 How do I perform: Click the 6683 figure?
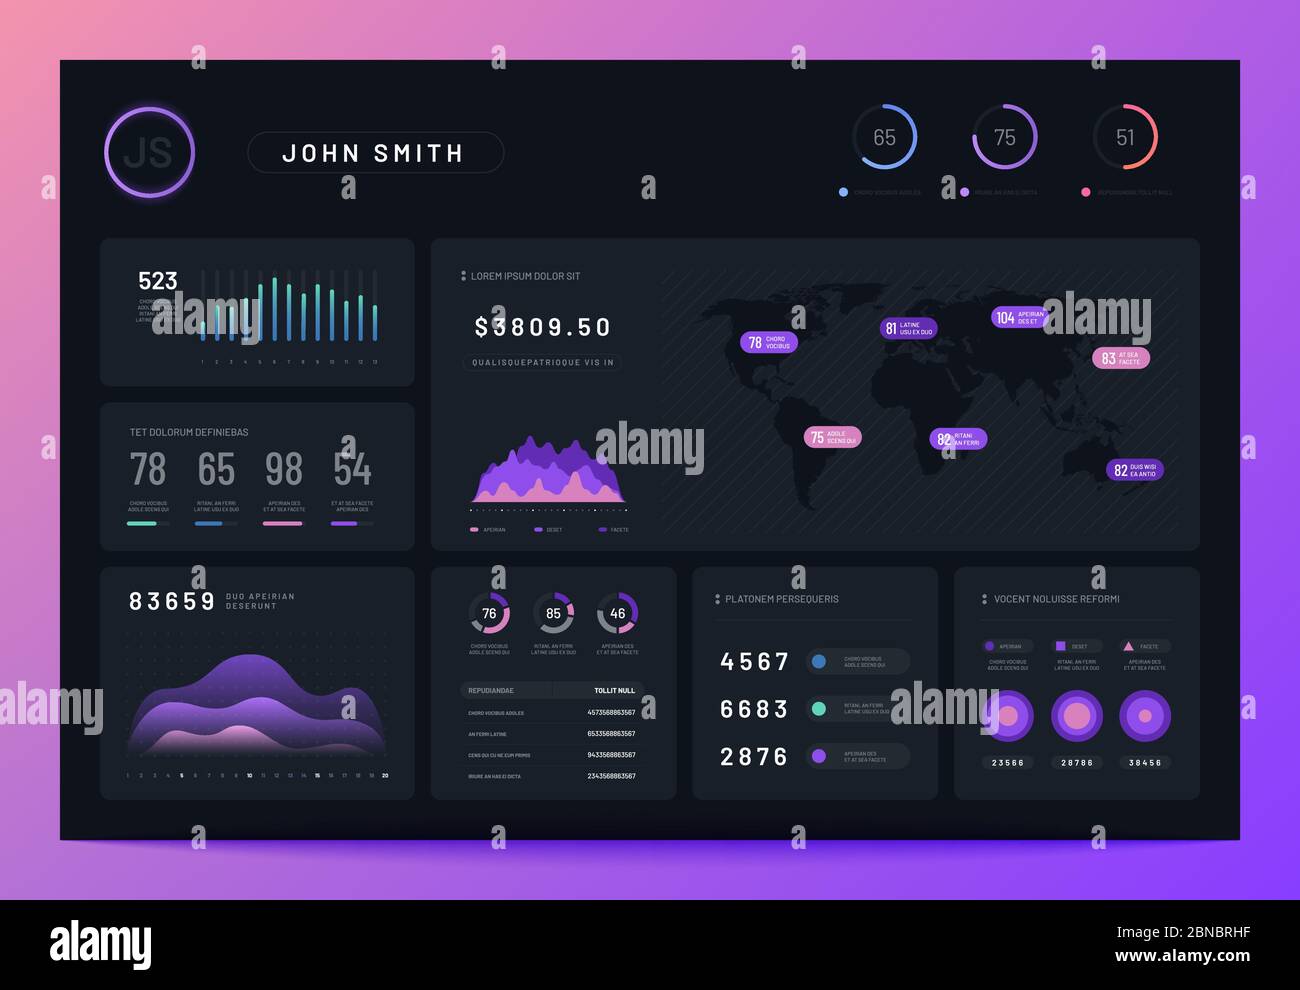pyautogui.click(x=755, y=709)
